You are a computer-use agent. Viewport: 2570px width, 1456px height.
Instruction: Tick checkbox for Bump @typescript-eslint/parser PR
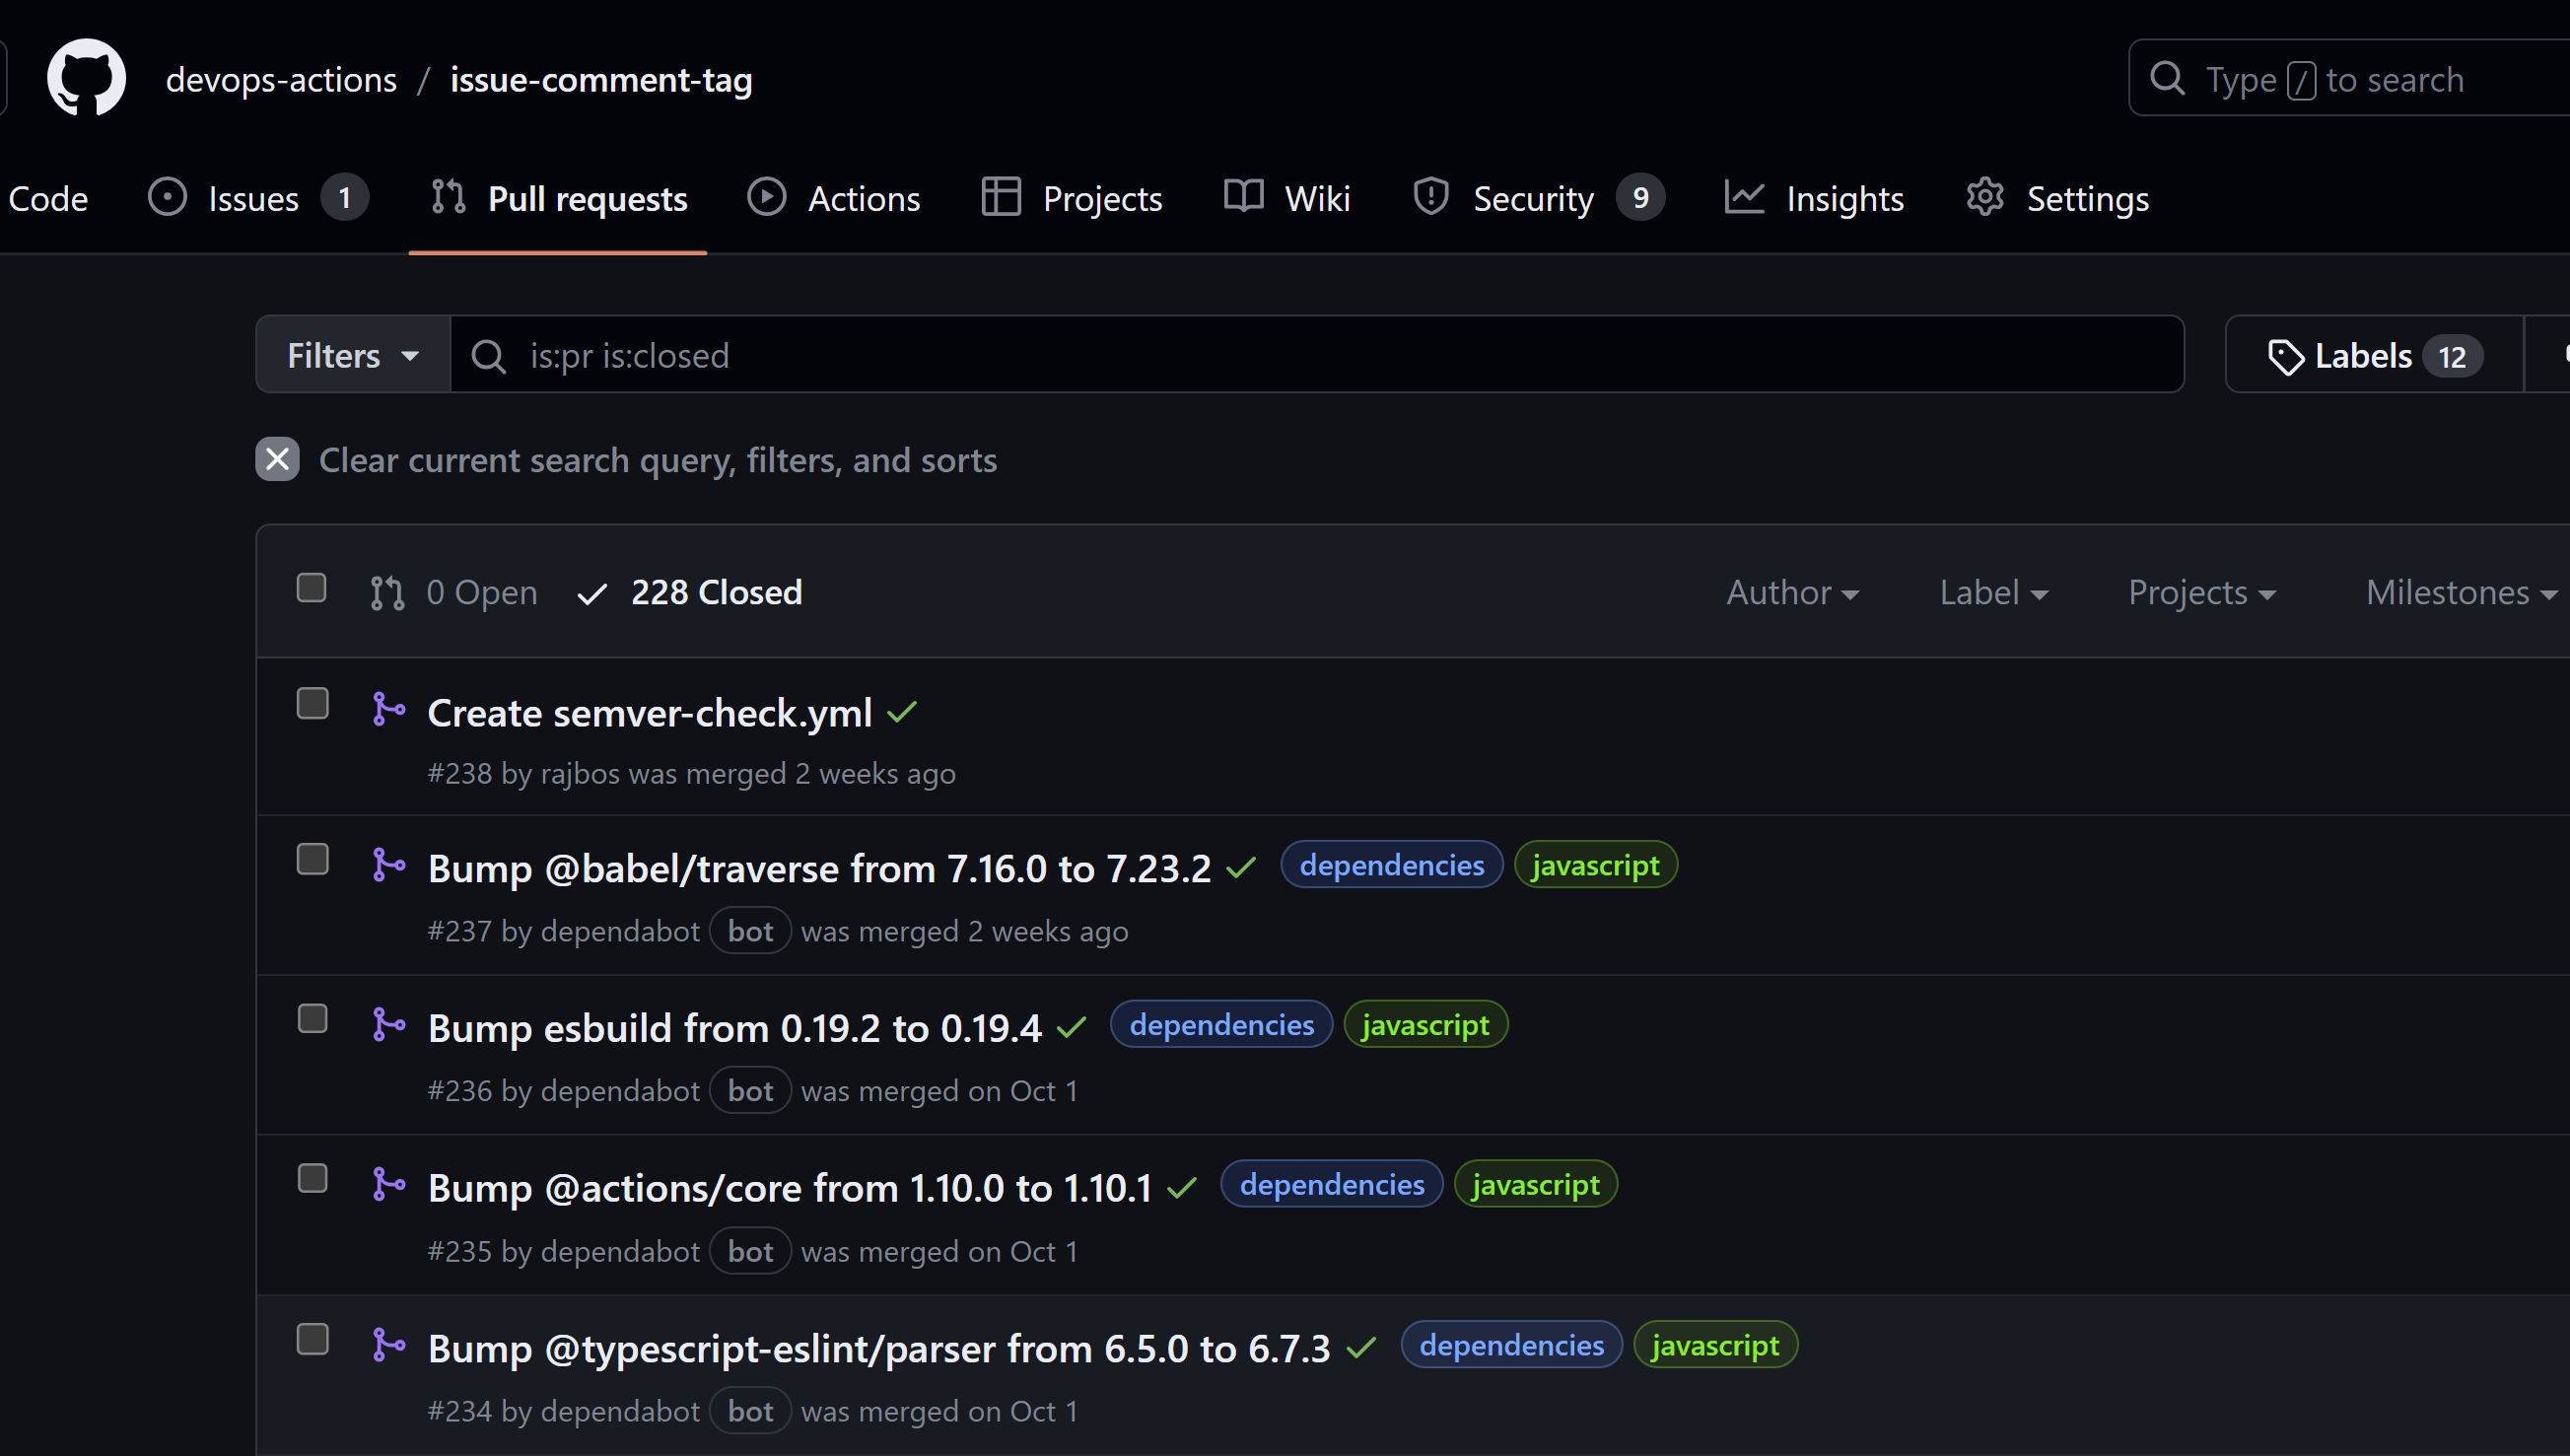click(313, 1340)
